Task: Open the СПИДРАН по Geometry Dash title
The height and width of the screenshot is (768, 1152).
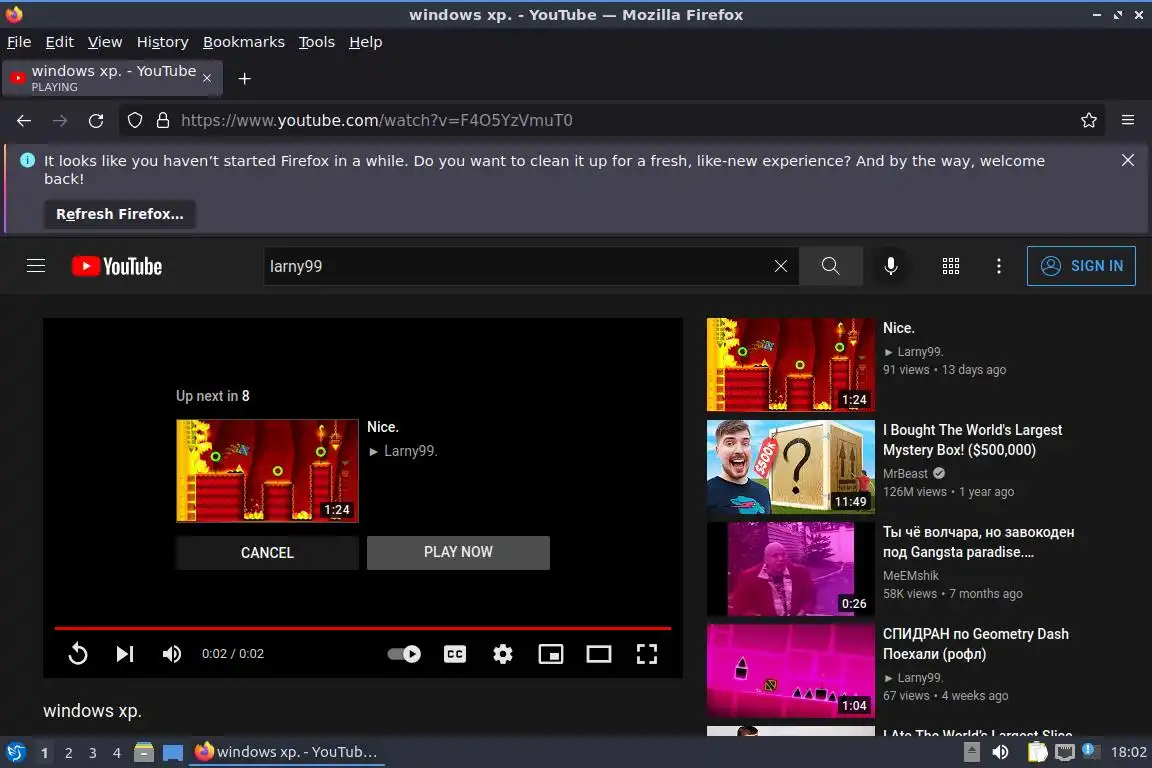Action: (976, 644)
